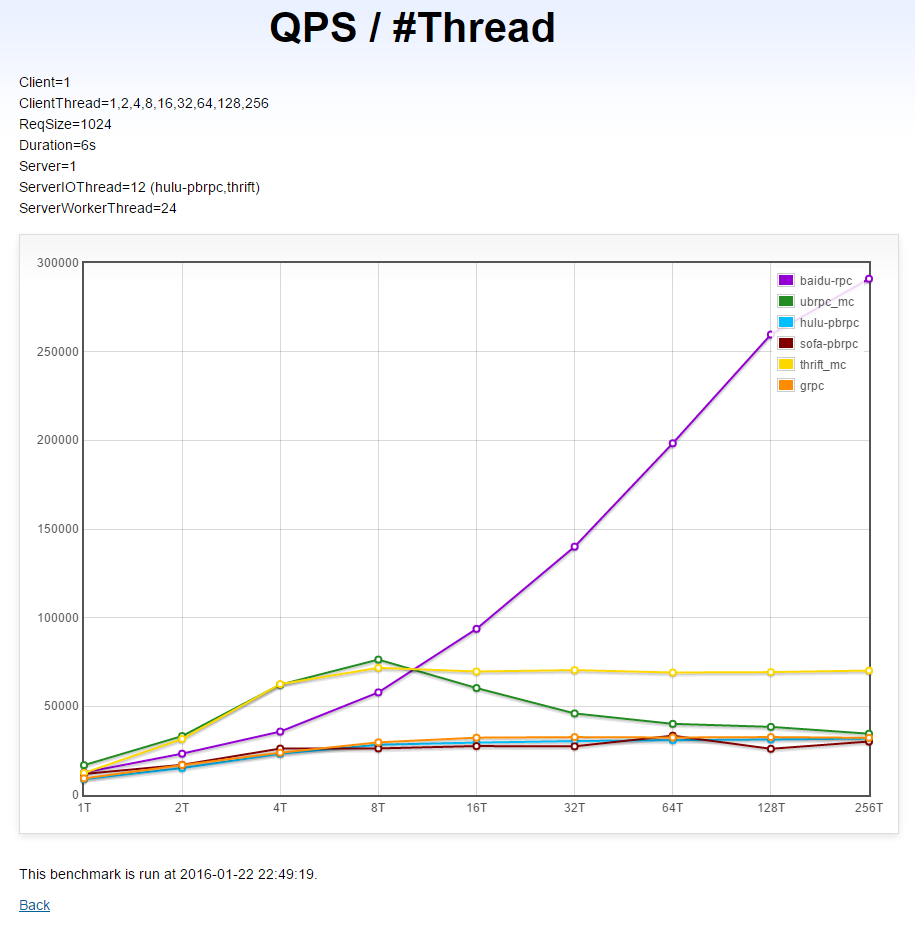The height and width of the screenshot is (933, 915).
Task: Click the ubrpc_mc data point at 32T
Action: [575, 713]
